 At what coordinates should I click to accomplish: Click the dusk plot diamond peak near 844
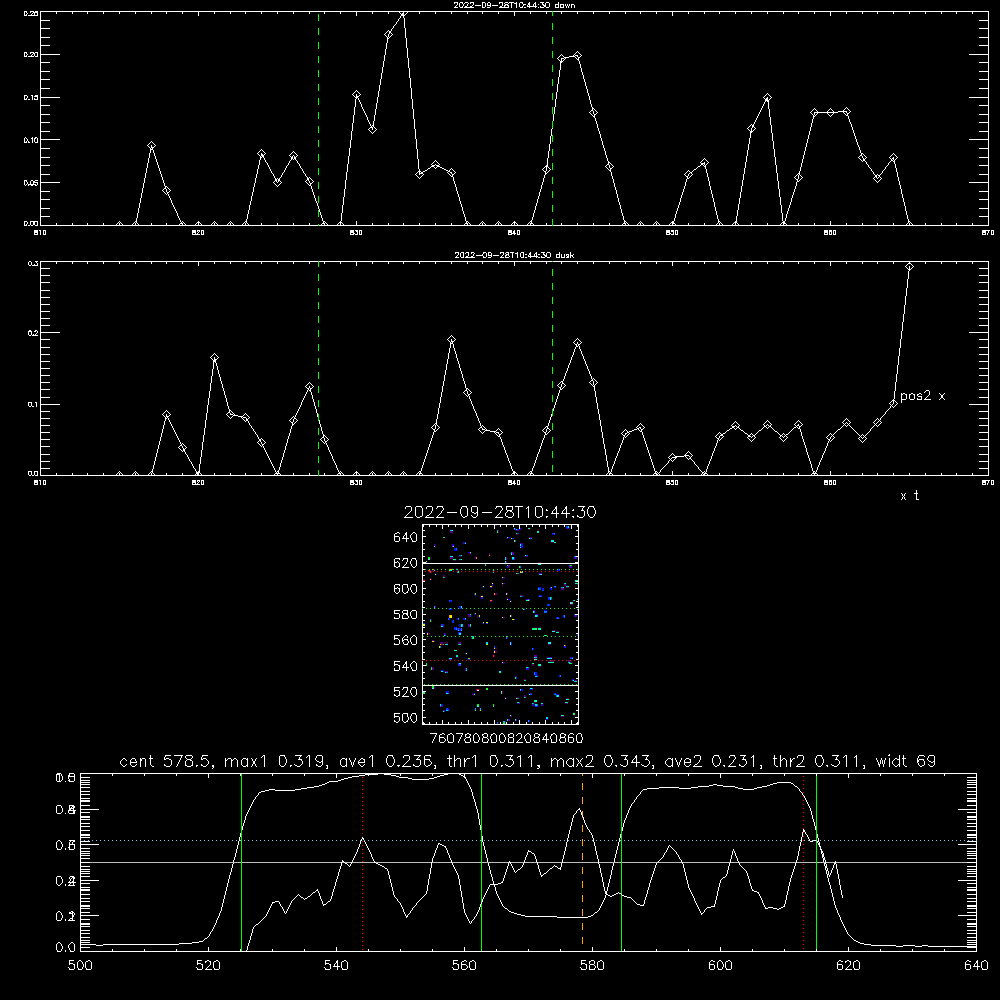coord(577,343)
